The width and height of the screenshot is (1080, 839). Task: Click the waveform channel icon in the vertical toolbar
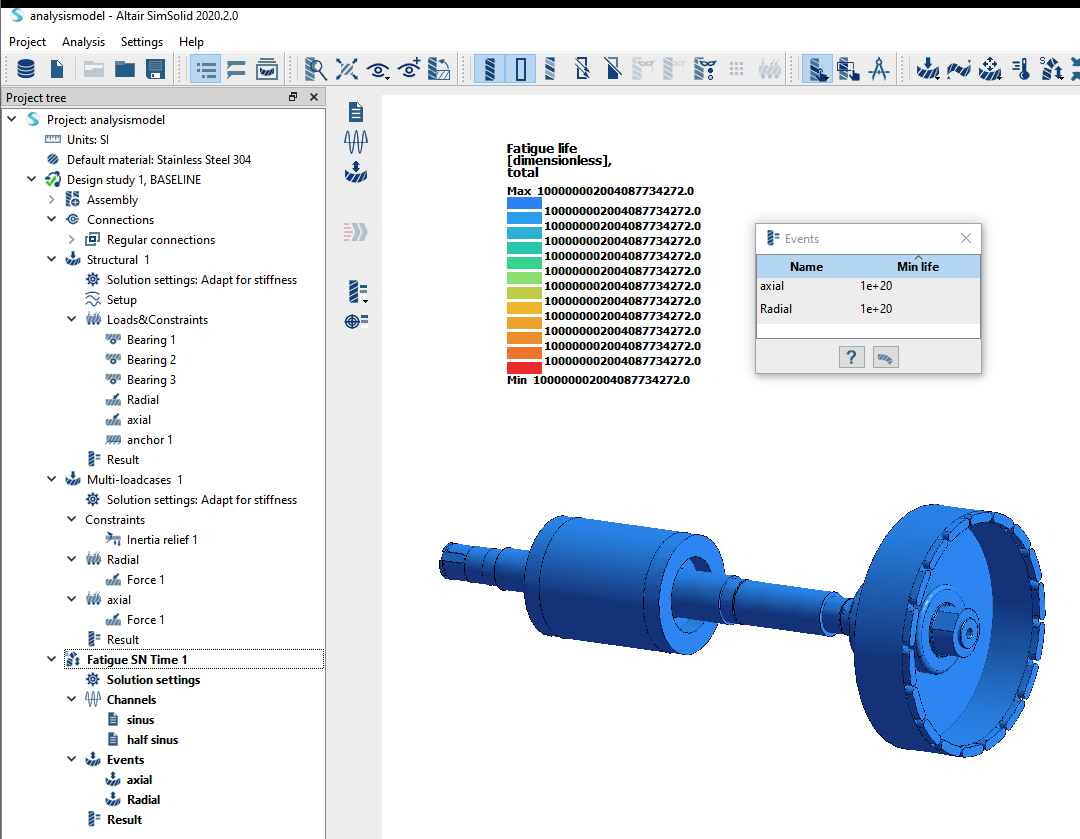point(355,142)
